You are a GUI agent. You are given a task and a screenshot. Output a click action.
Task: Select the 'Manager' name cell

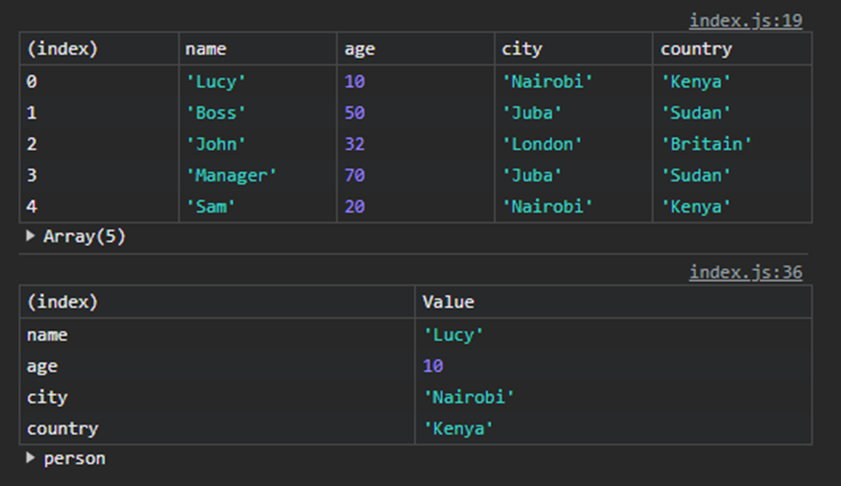tap(231, 176)
